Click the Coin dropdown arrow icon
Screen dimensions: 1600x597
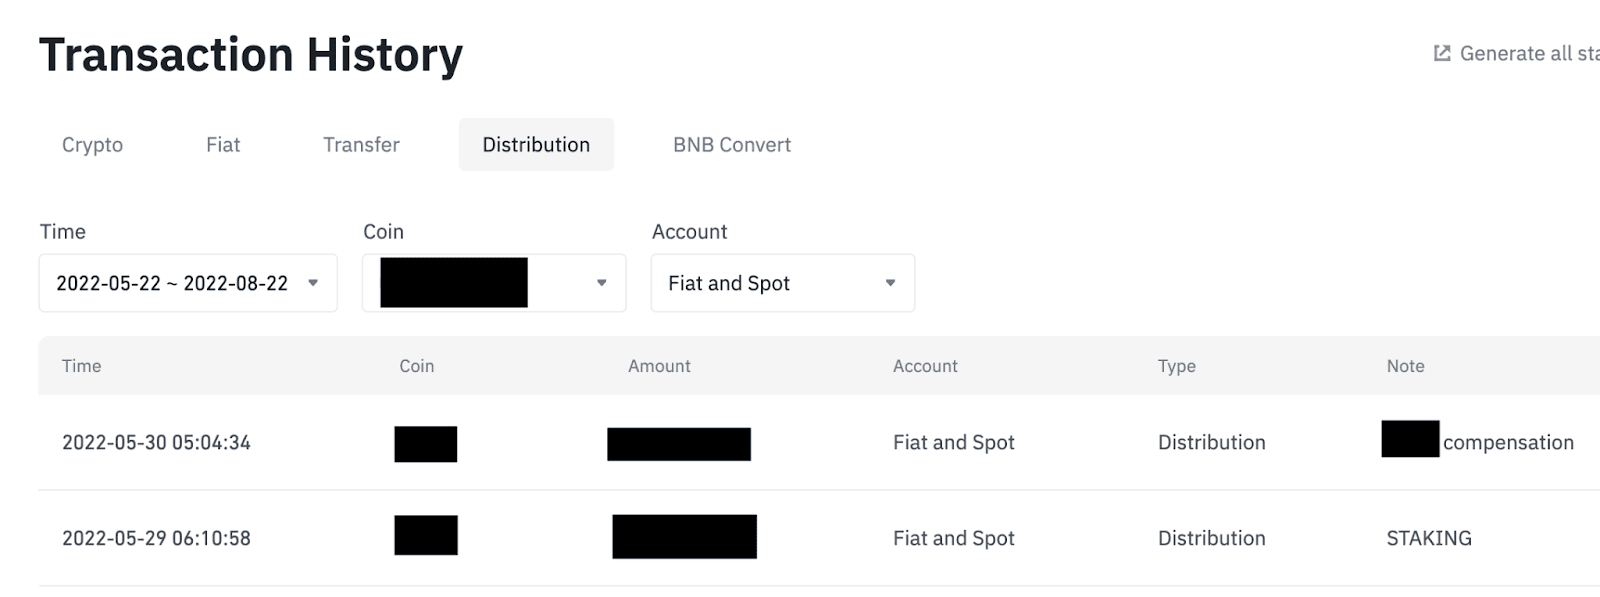tap(601, 283)
